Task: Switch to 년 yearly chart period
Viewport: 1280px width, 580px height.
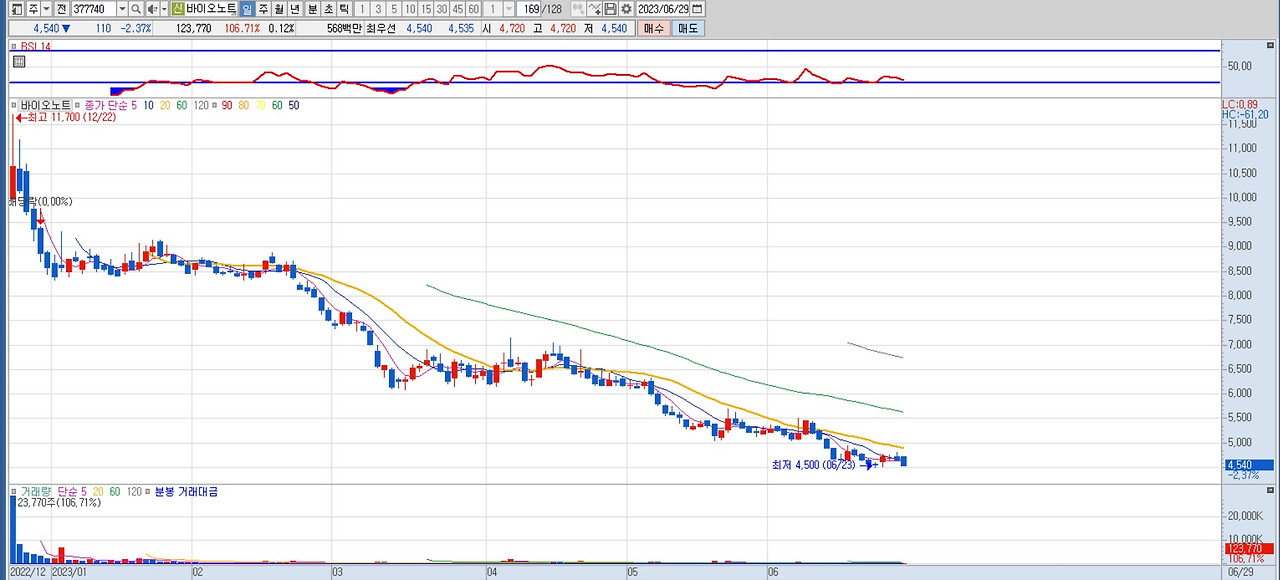Action: point(295,9)
